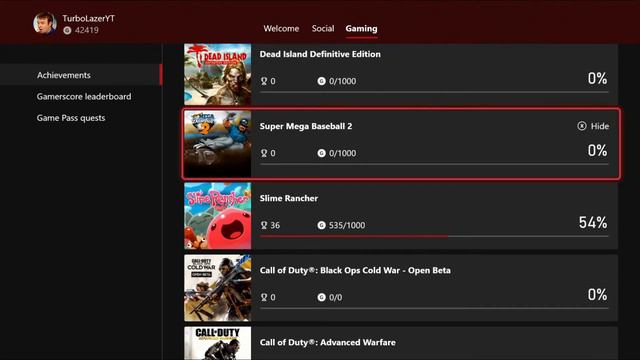Open the Slime Rancher cover thumbnail
The height and width of the screenshot is (360, 640).
pyautogui.click(x=218, y=216)
